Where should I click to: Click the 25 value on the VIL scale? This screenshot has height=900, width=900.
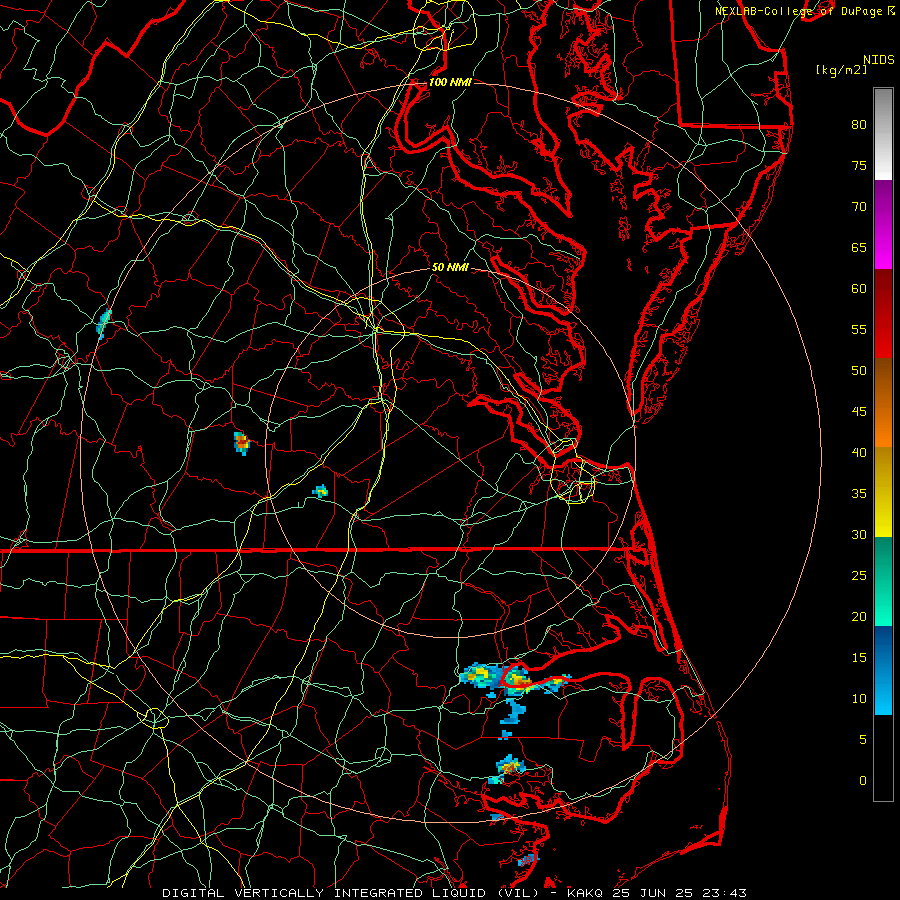(859, 576)
